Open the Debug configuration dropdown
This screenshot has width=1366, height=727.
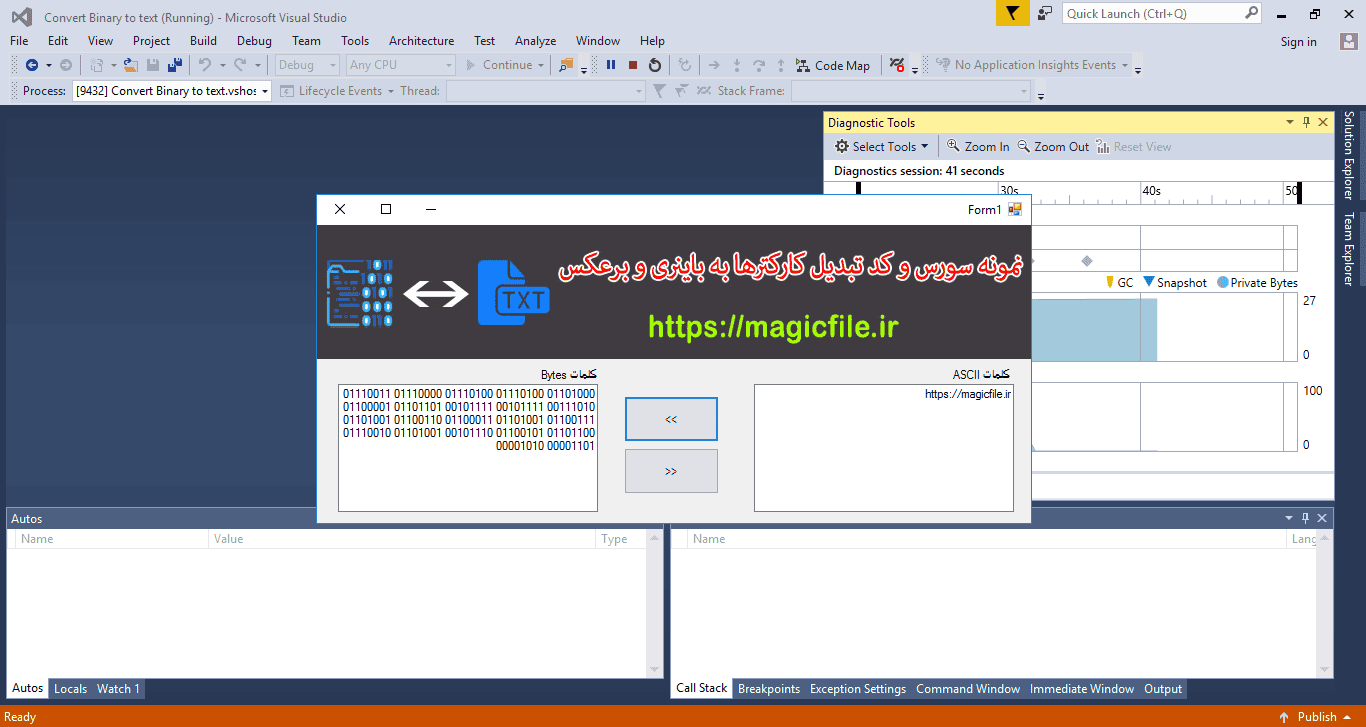coord(308,65)
